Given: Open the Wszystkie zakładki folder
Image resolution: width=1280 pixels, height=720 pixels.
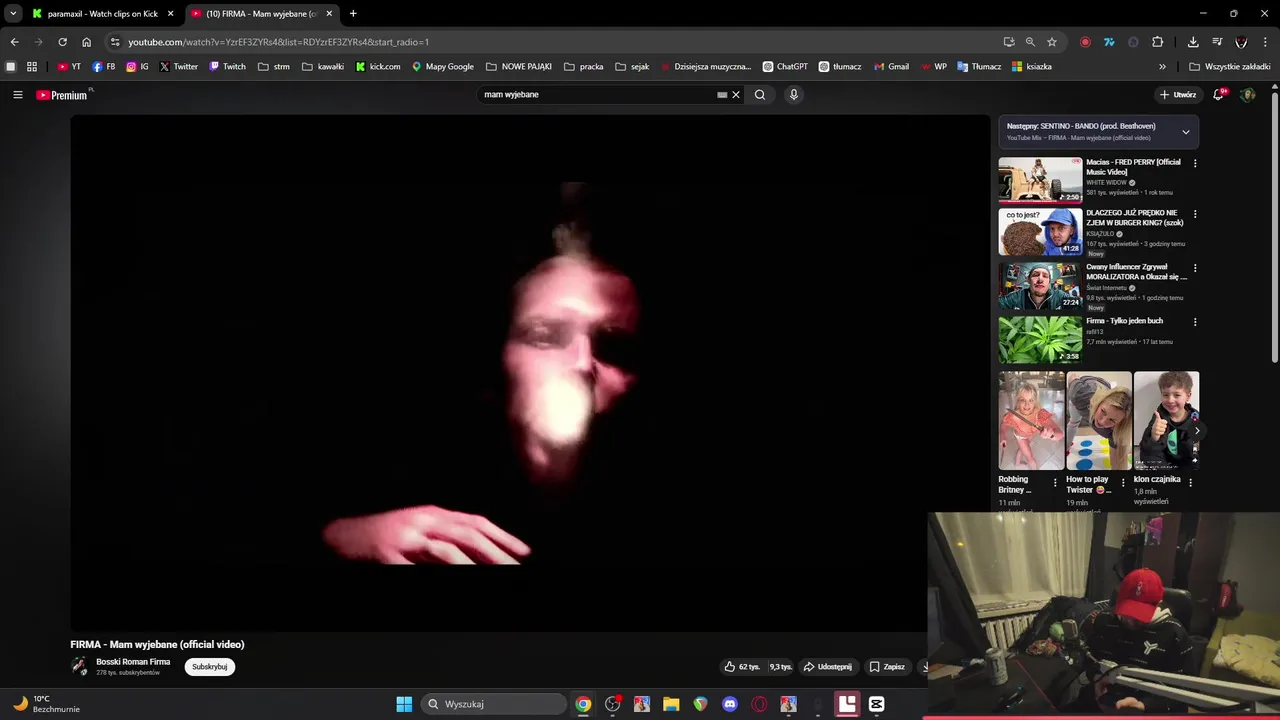Looking at the screenshot, I should [x=1230, y=67].
